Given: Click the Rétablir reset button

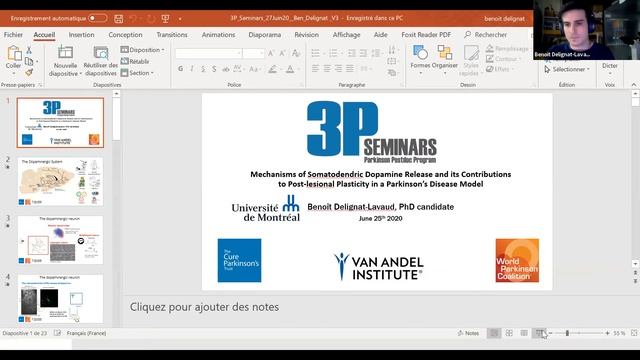Looking at the screenshot, I should [x=135, y=61].
